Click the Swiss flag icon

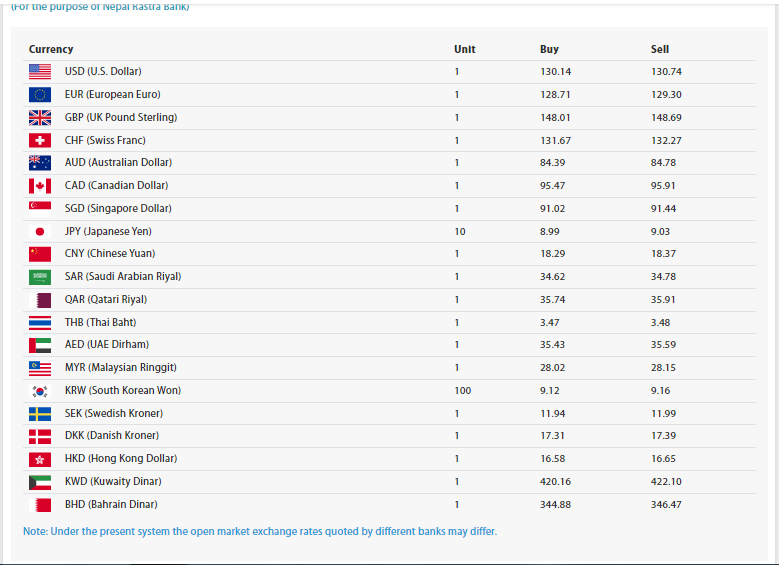40,141
